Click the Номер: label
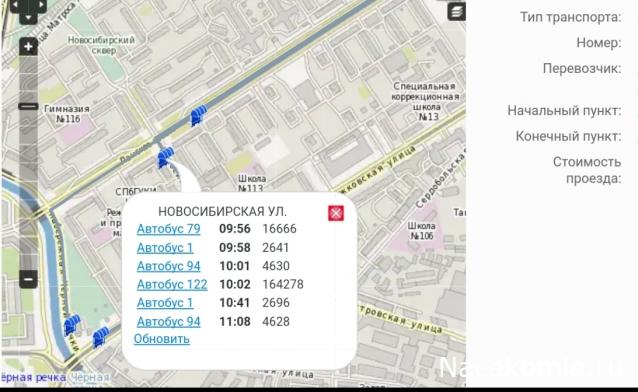This screenshot has height=392, width=638. [599, 43]
